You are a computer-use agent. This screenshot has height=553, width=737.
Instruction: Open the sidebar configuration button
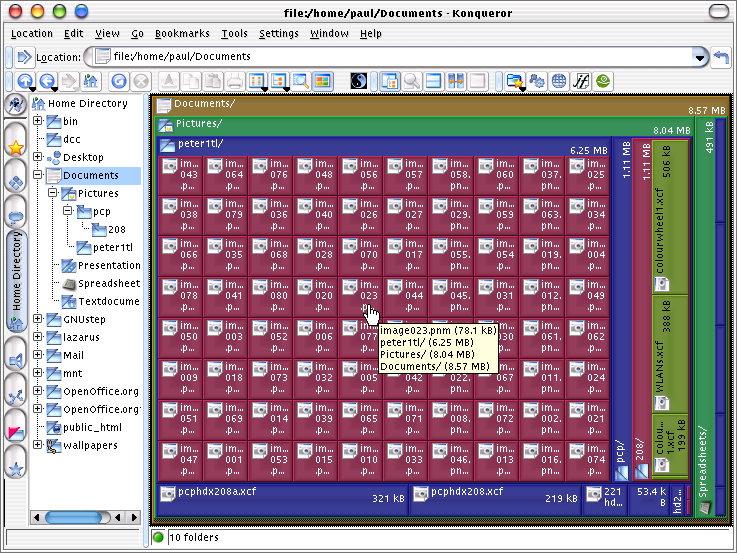pos(16,105)
